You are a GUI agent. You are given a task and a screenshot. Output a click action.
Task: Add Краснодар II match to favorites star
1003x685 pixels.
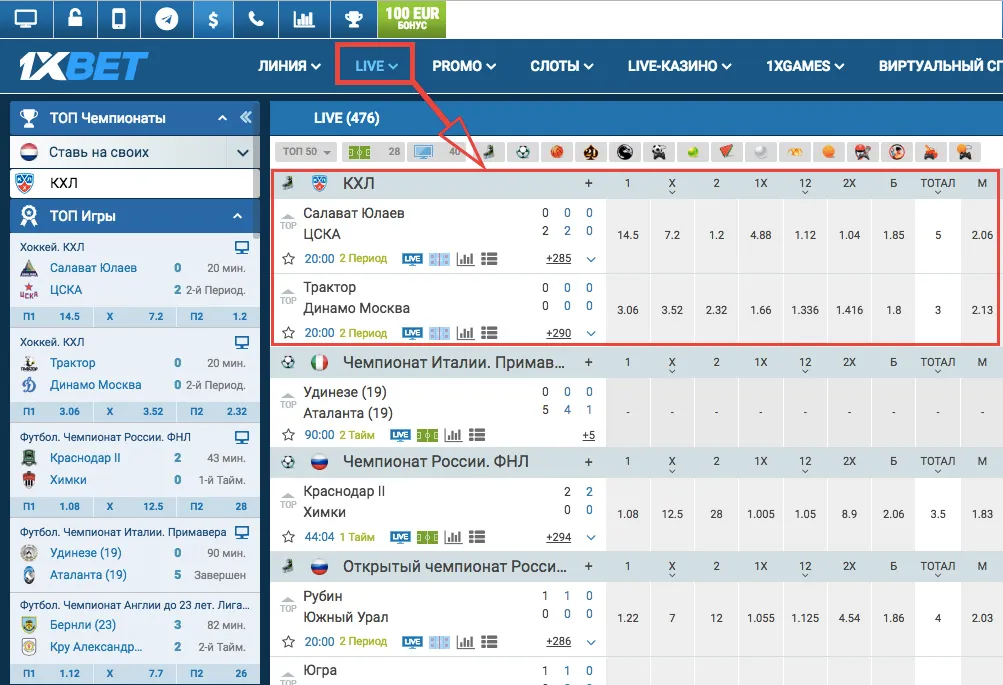coord(288,537)
